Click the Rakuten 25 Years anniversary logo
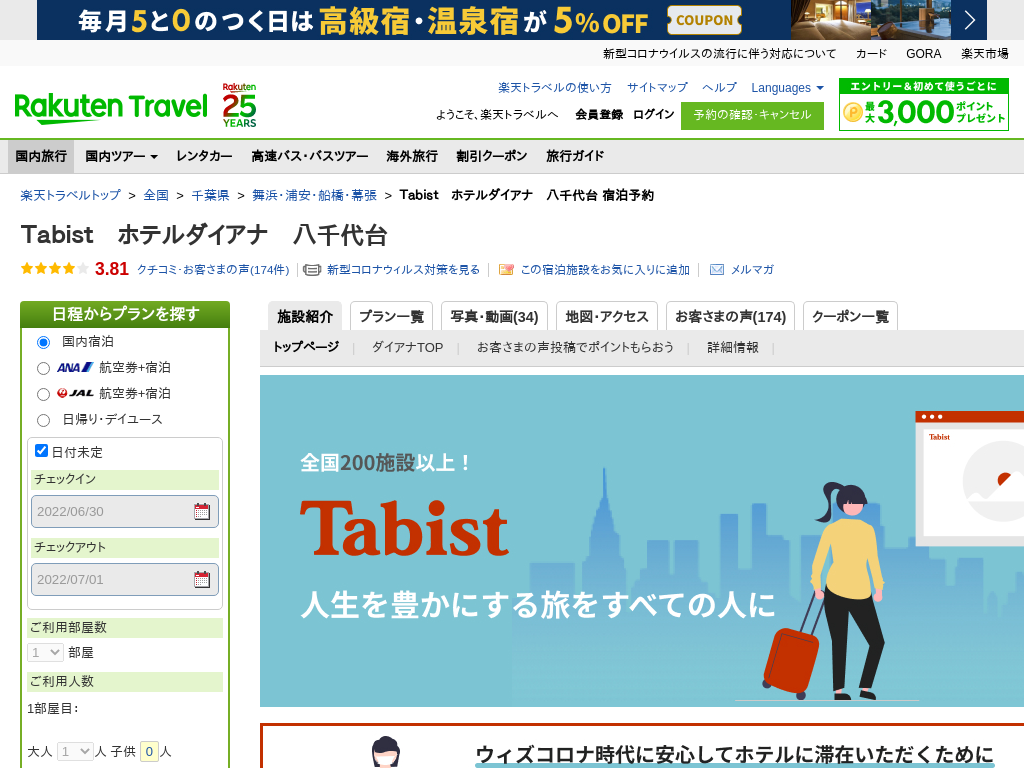Screen dimensions: 1024x768 (239, 105)
